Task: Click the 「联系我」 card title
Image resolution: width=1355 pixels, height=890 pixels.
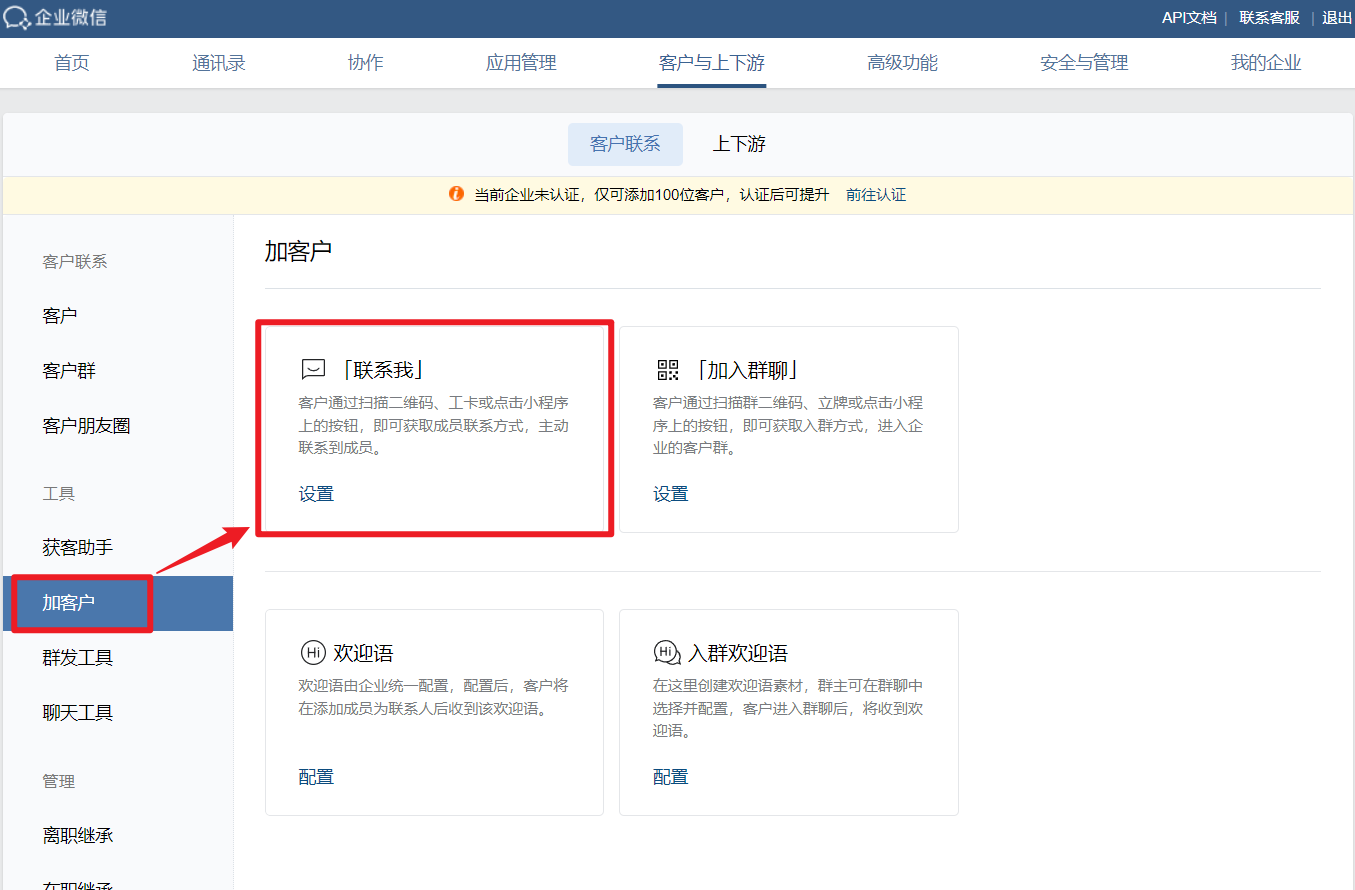Action: click(382, 370)
